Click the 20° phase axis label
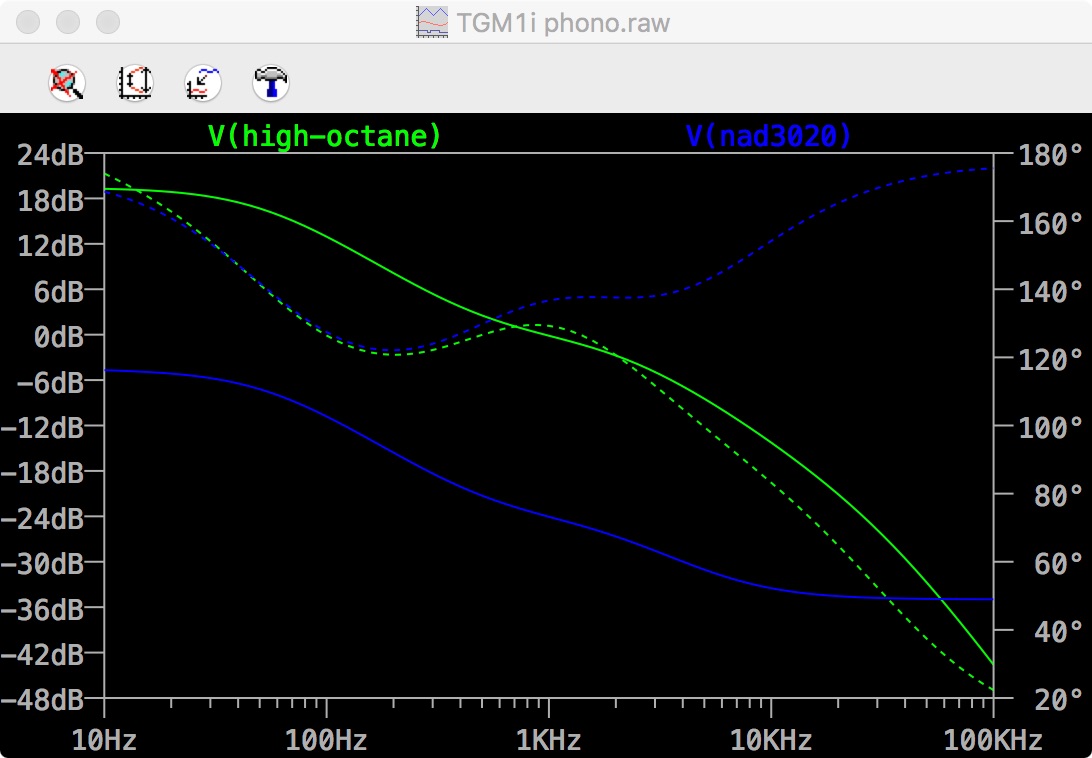The height and width of the screenshot is (758, 1092). pyautogui.click(x=1059, y=699)
